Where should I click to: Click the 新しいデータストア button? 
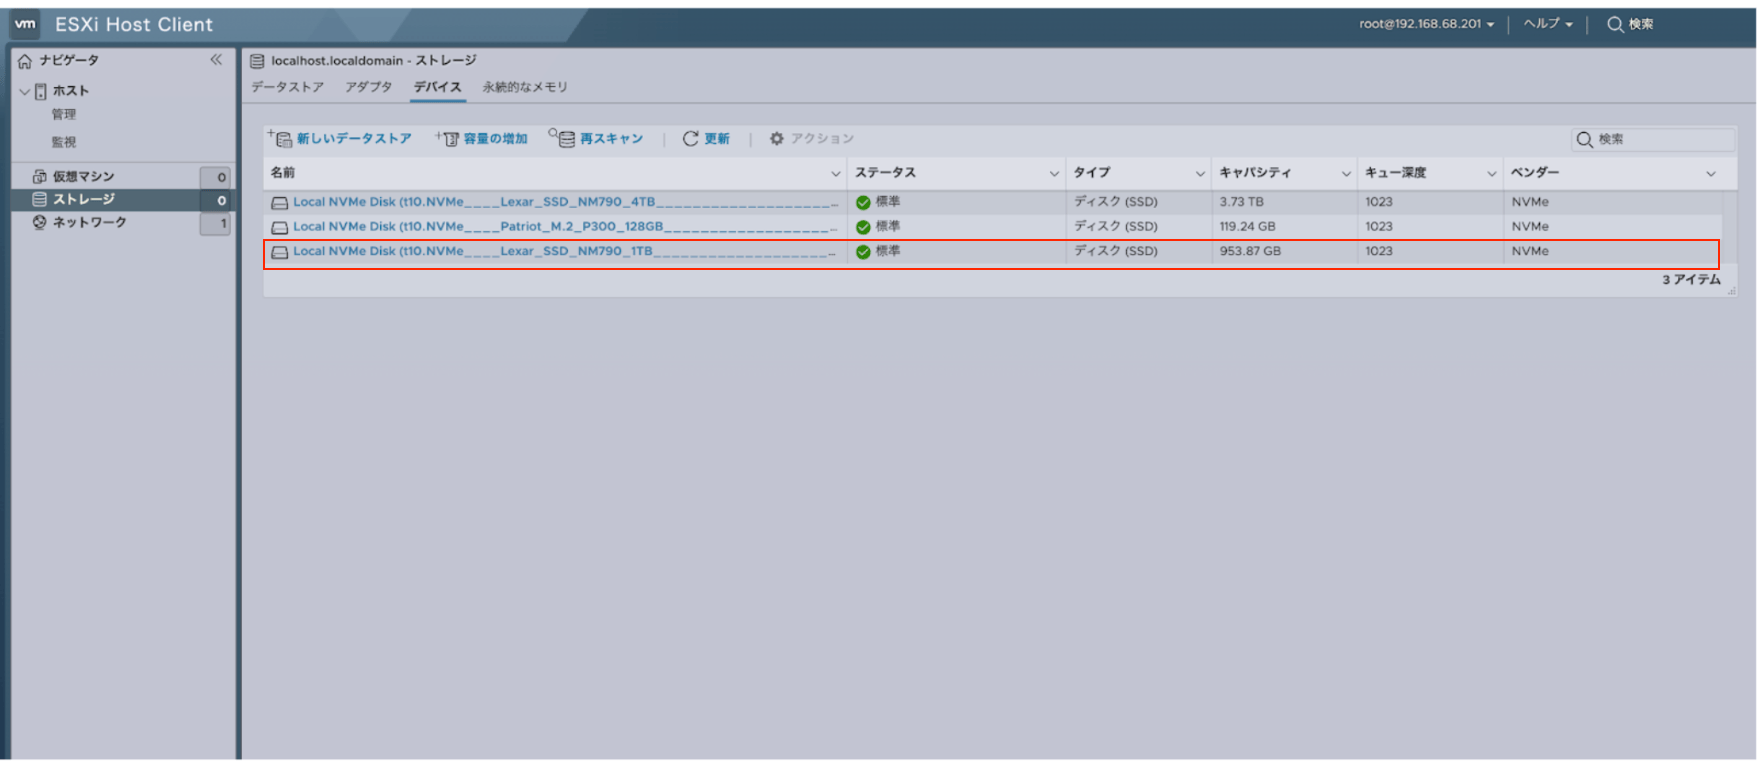pos(340,138)
